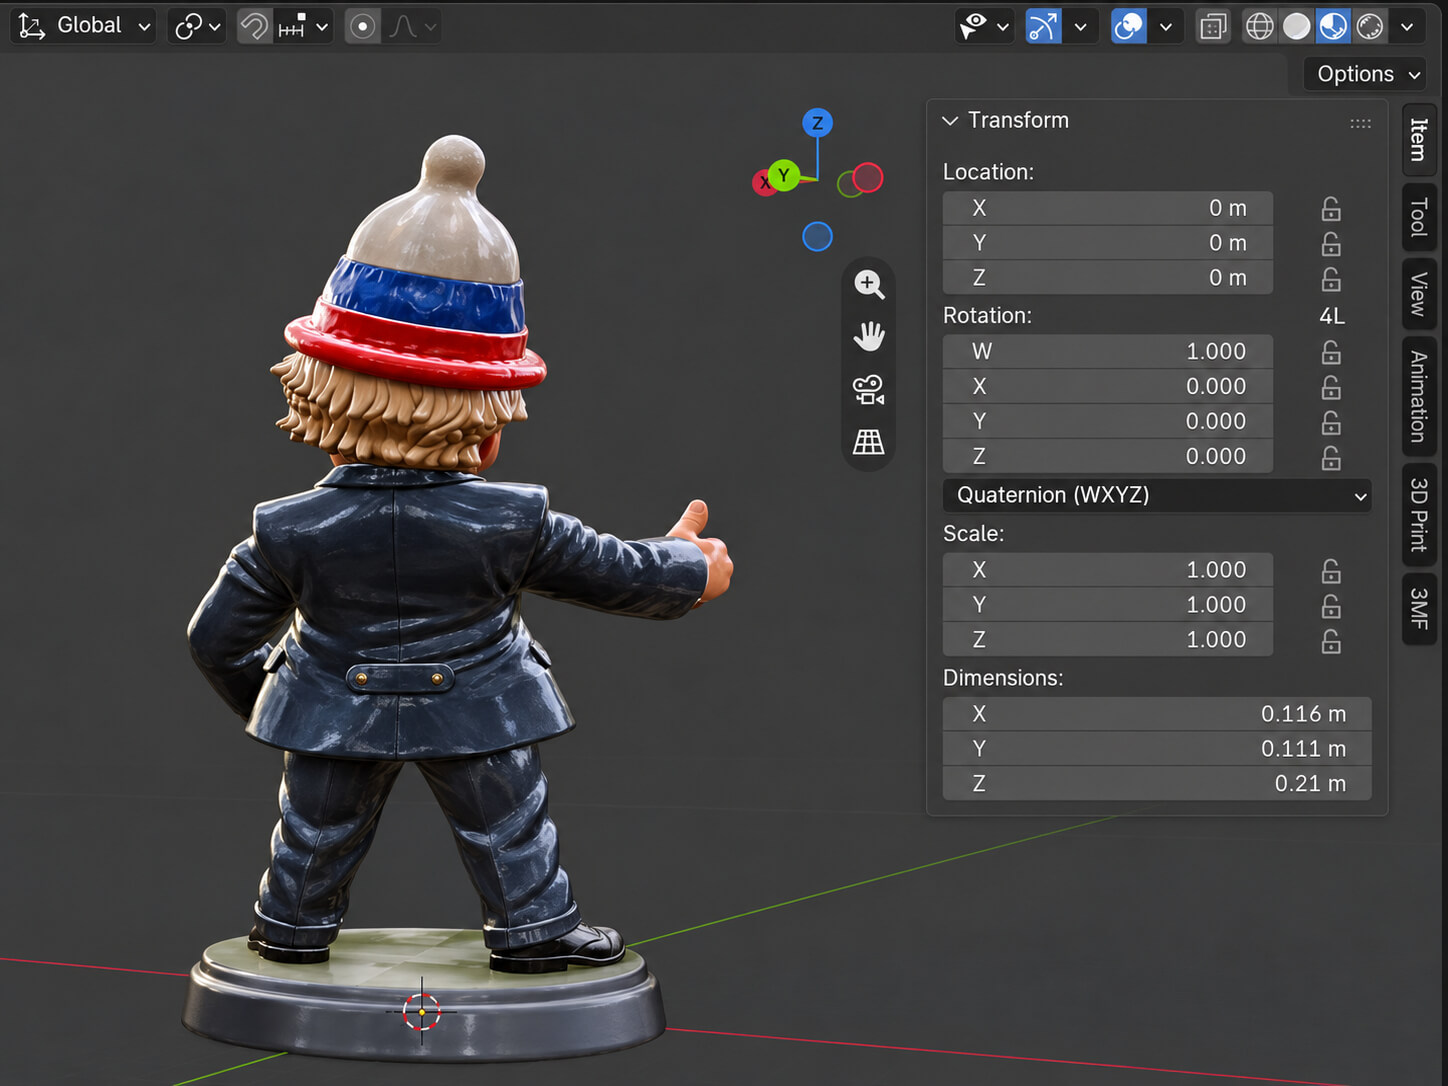Viewport: 1448px width, 1086px height.
Task: Switch to the View sidebar tab
Action: (x=1419, y=294)
